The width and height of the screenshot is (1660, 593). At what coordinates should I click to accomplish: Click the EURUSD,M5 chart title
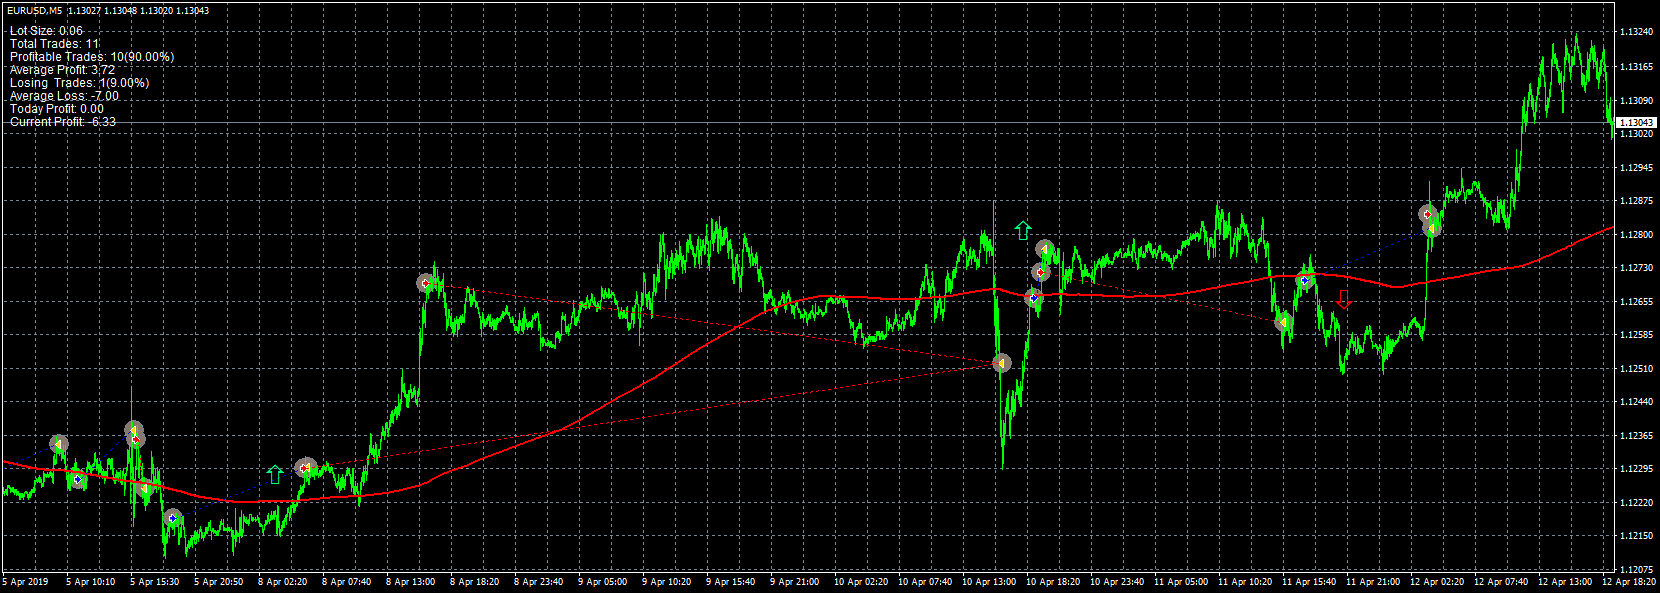point(34,10)
